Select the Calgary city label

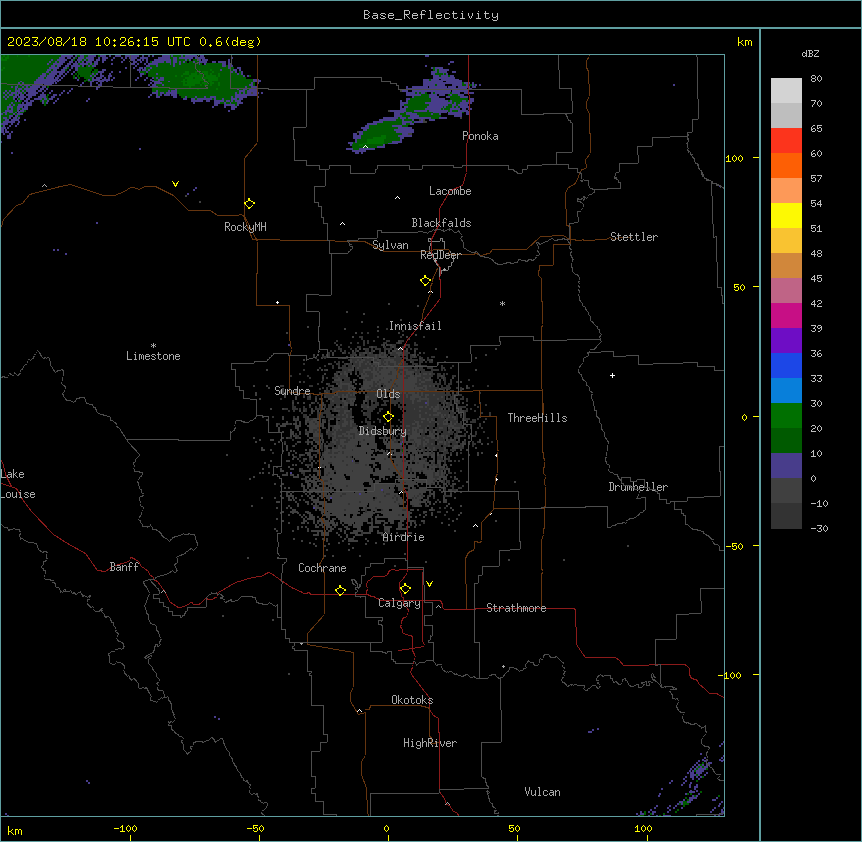399,603
